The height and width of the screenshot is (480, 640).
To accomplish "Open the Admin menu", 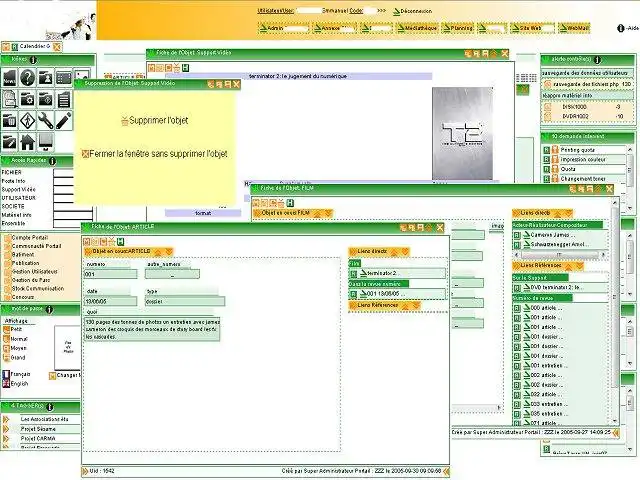I will pos(283,28).
